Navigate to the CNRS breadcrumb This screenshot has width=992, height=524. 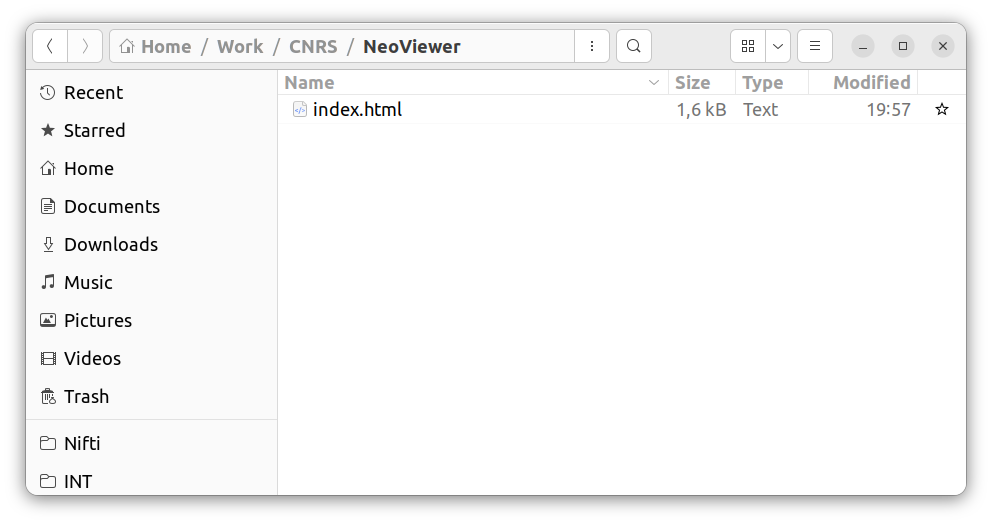click(x=313, y=47)
